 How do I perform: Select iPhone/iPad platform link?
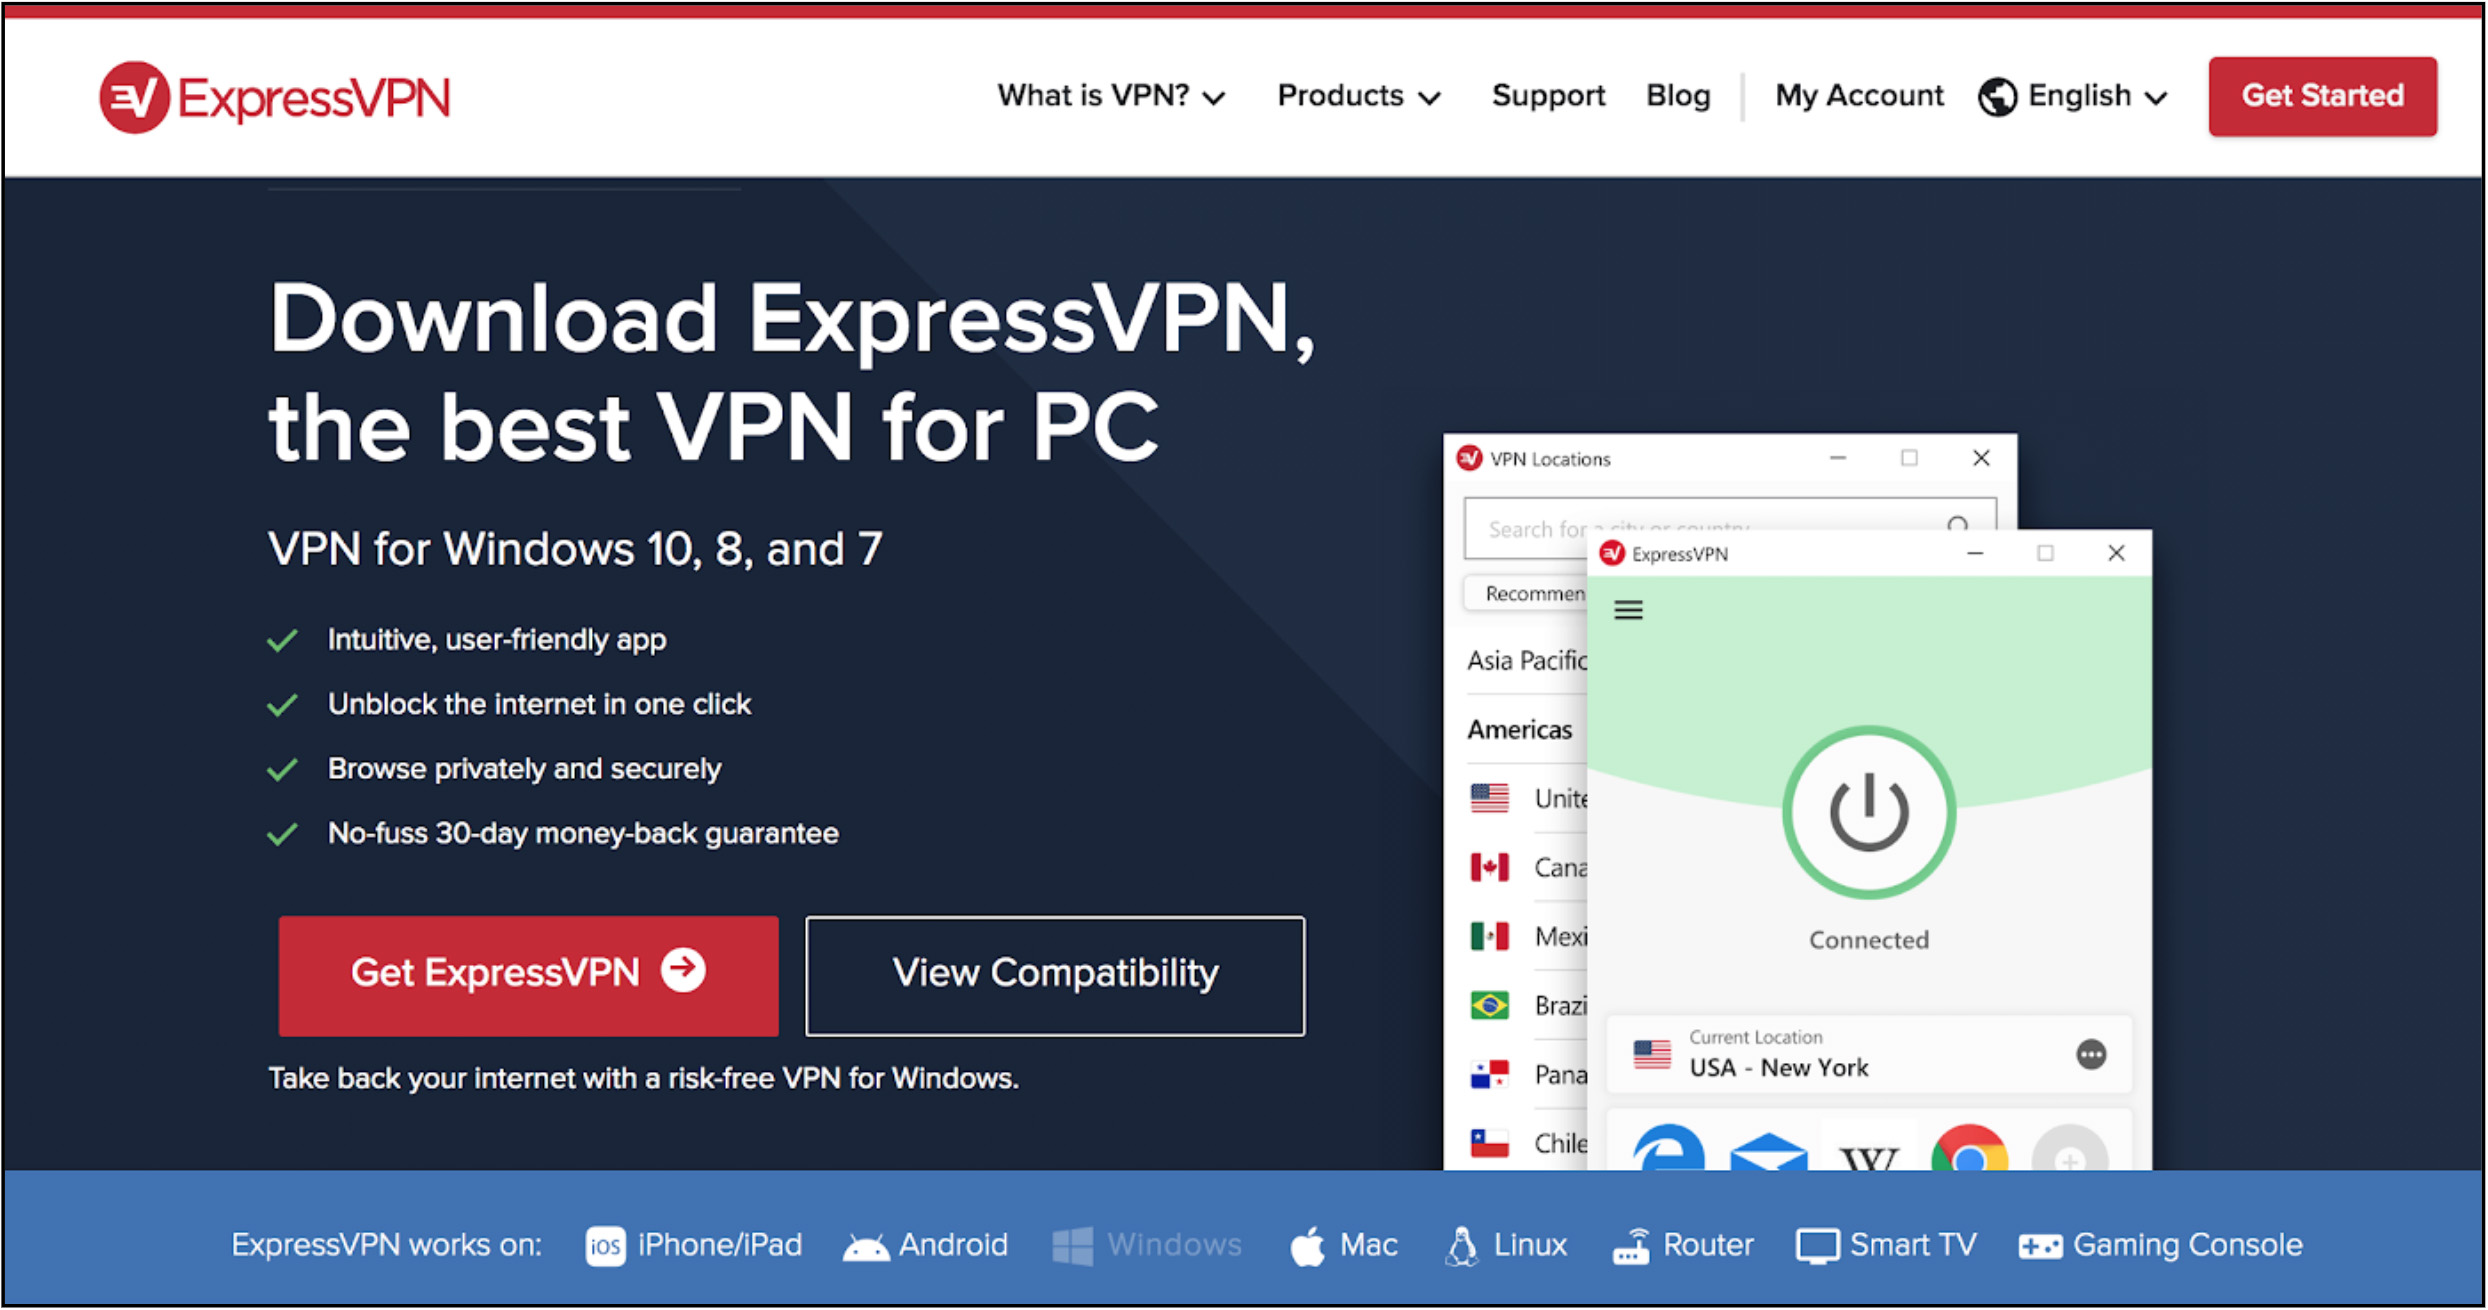(x=694, y=1245)
